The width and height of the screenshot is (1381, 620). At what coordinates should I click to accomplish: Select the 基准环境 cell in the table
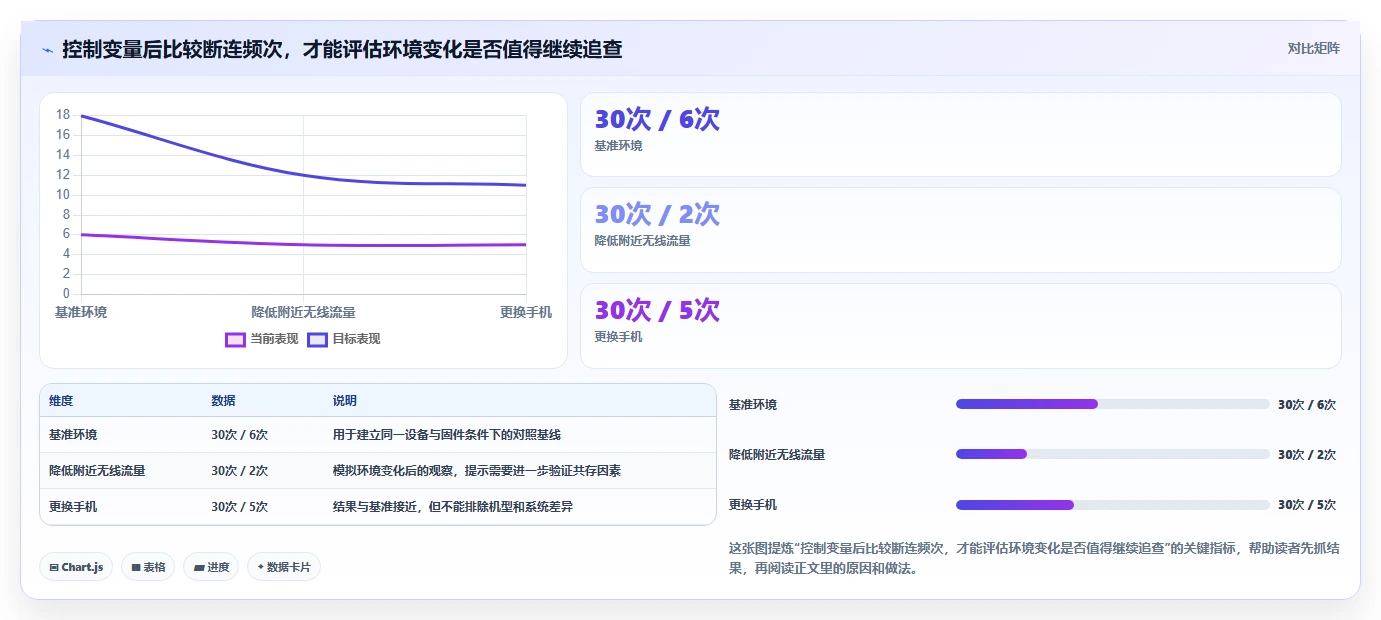coord(73,435)
